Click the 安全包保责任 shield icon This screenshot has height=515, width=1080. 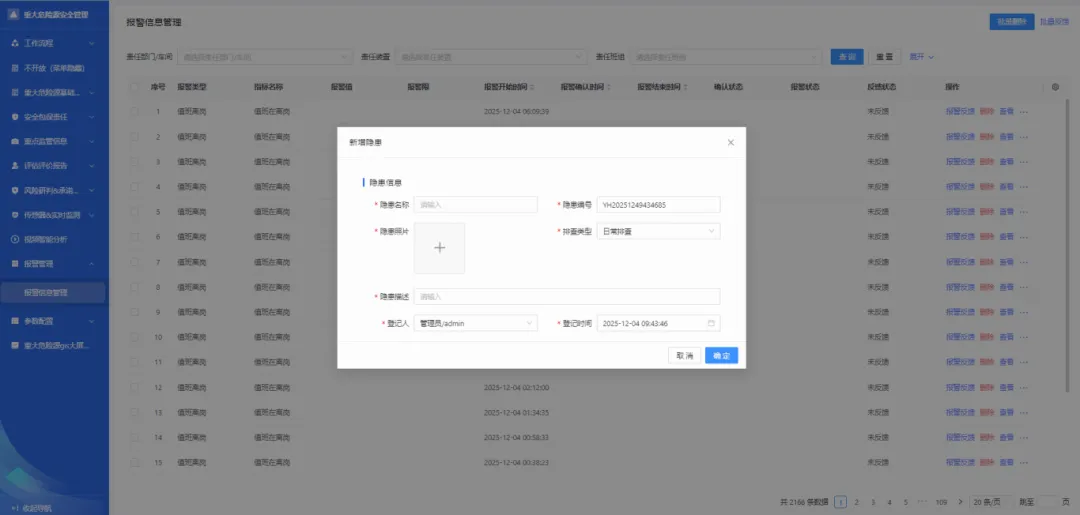point(15,117)
